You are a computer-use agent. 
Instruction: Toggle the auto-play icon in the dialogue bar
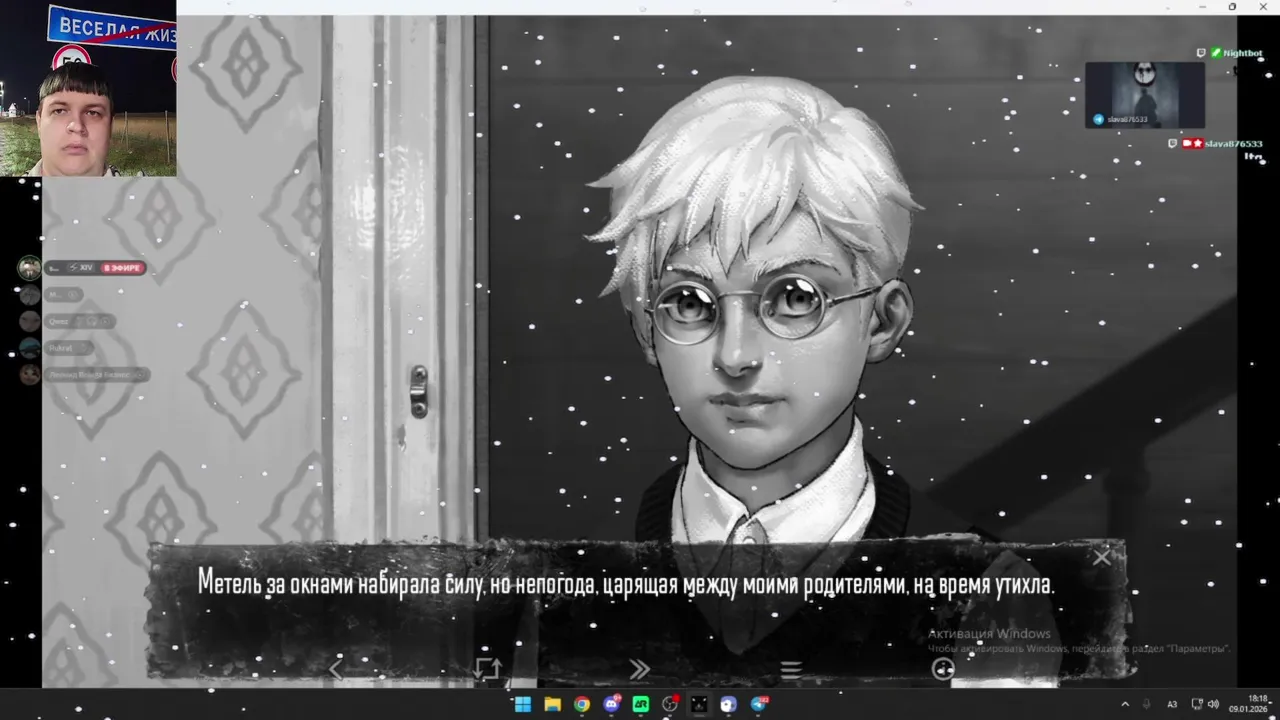[x=487, y=669]
